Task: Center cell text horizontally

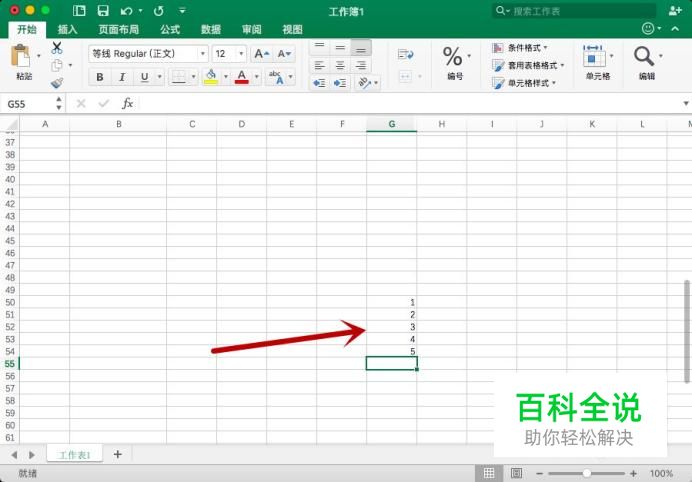Action: 340,66
